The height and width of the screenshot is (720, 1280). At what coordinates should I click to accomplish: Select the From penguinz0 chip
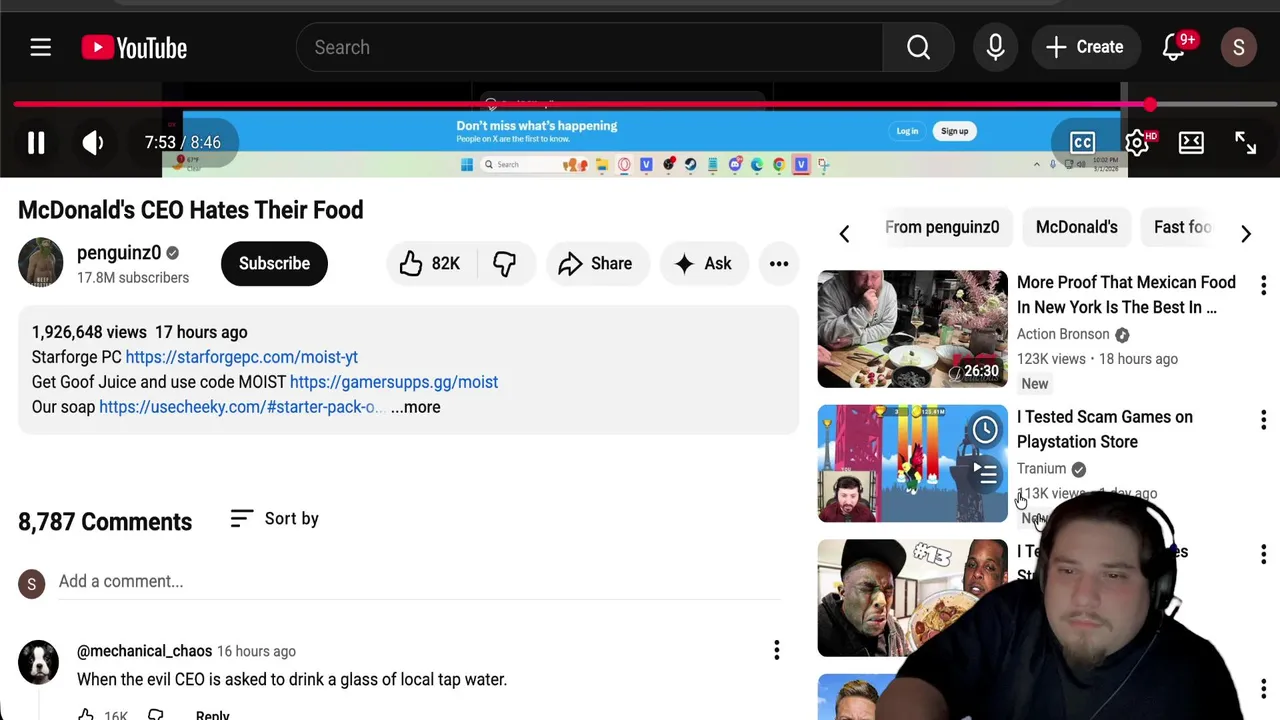942,227
